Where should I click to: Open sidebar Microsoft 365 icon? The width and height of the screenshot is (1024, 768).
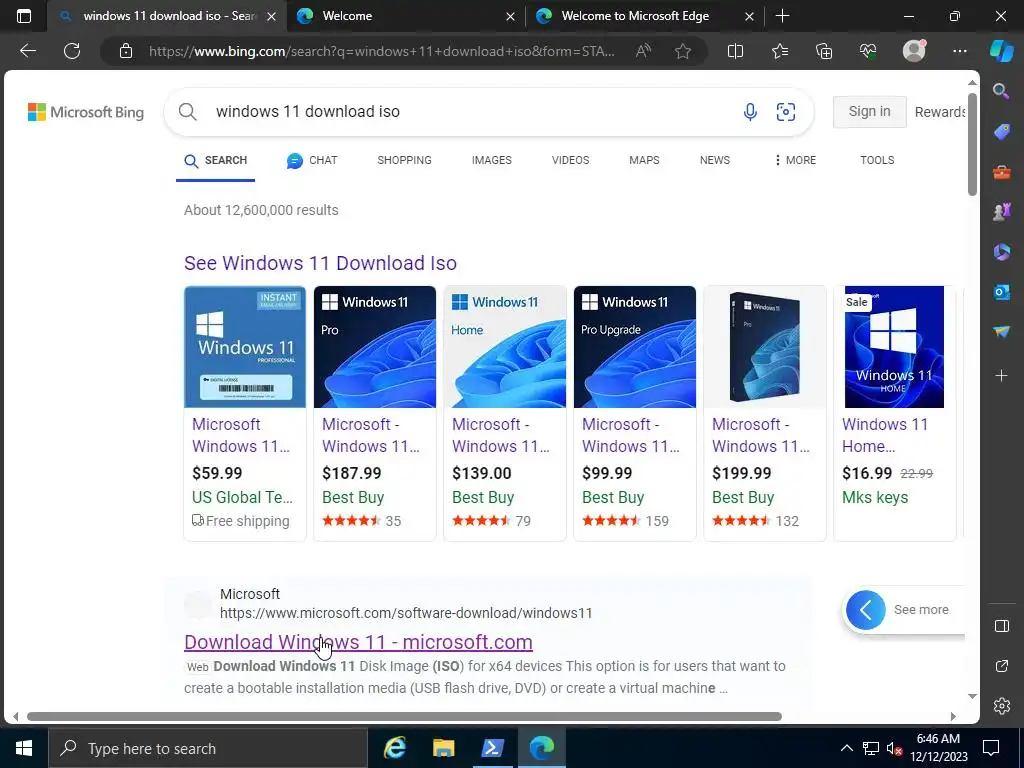[x=1002, y=252]
